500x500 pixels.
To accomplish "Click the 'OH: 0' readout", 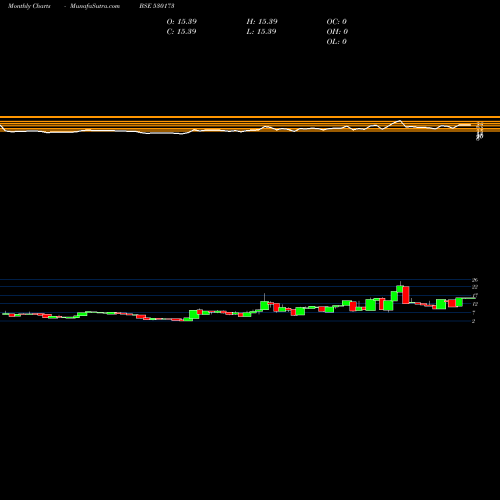I will [x=337, y=32].
